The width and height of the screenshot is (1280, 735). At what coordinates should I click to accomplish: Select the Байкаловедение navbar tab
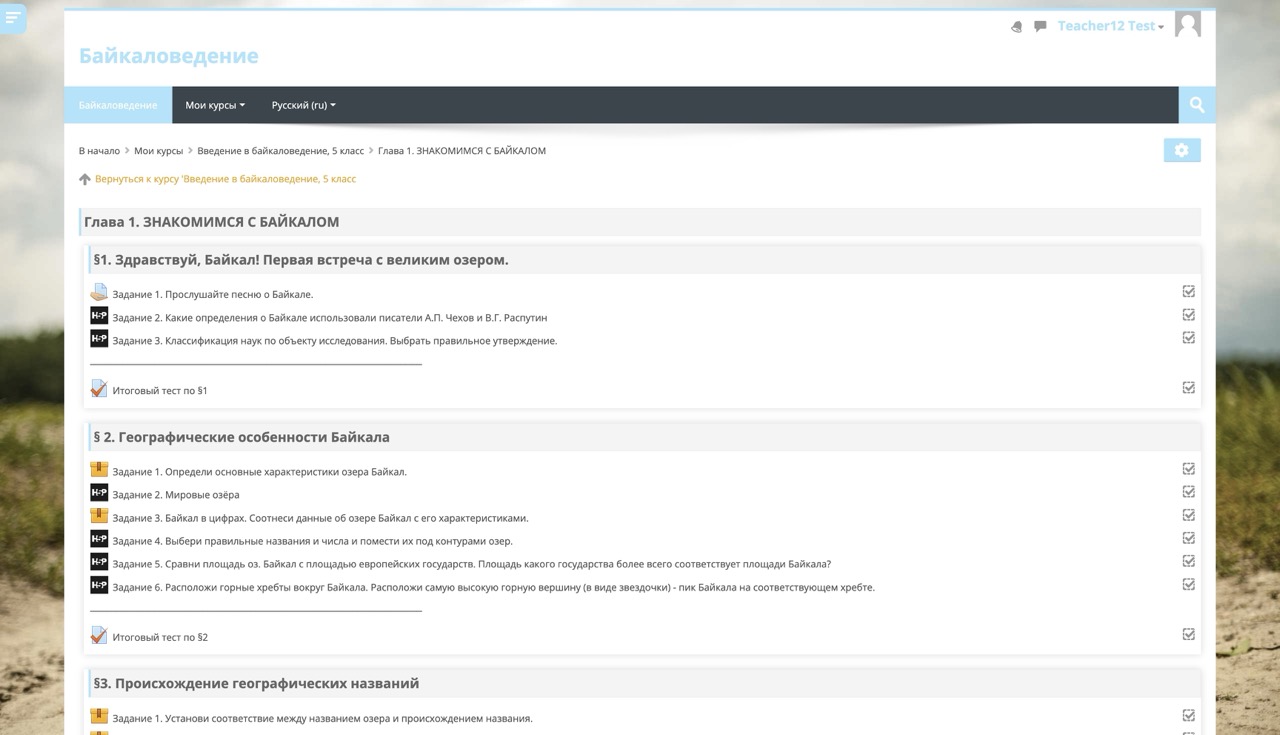[118, 105]
